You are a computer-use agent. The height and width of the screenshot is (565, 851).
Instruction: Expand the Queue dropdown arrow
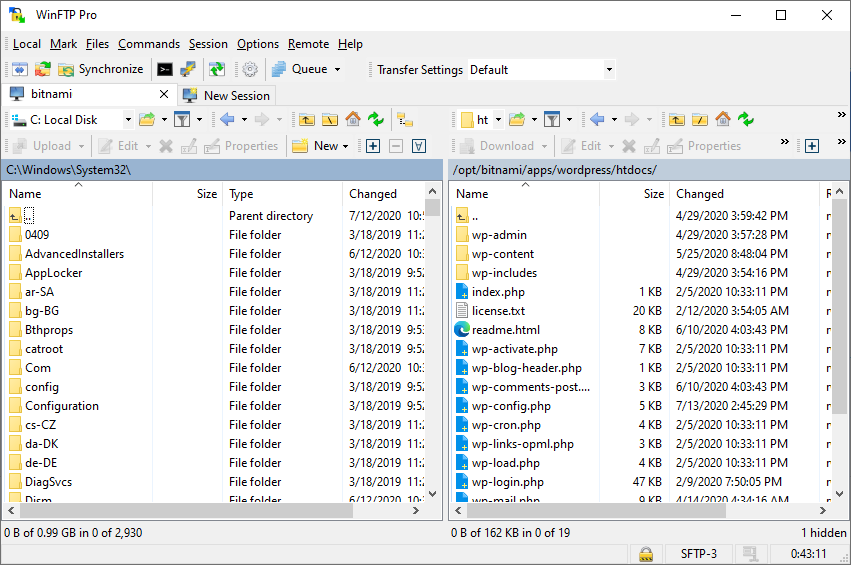[x=337, y=69]
